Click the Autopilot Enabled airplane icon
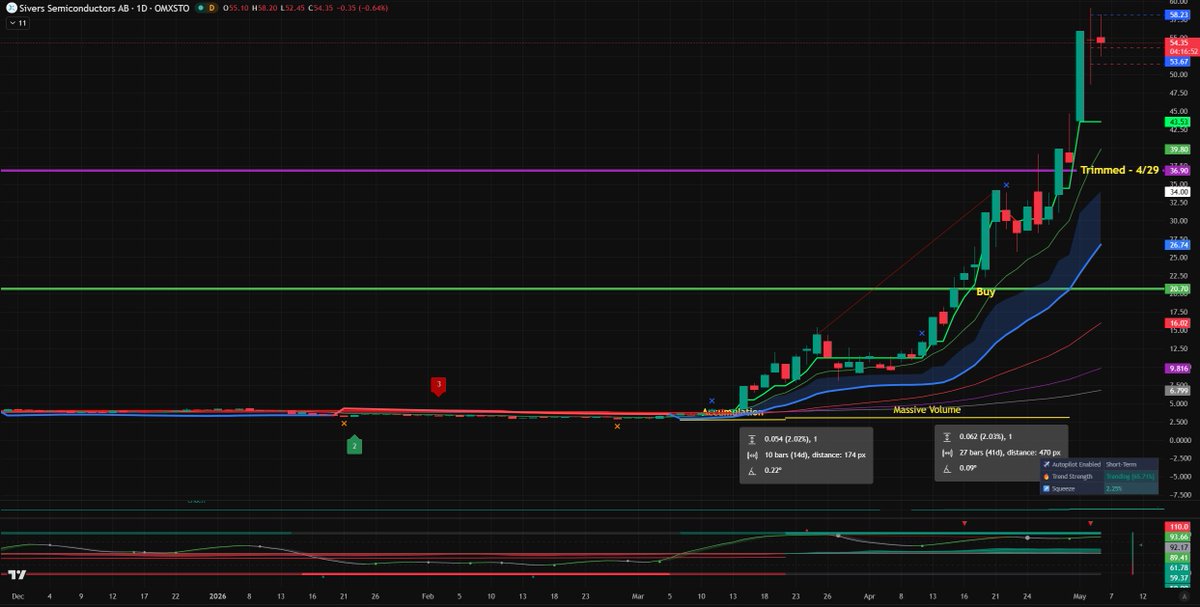1200x607 pixels. (x=1046, y=465)
